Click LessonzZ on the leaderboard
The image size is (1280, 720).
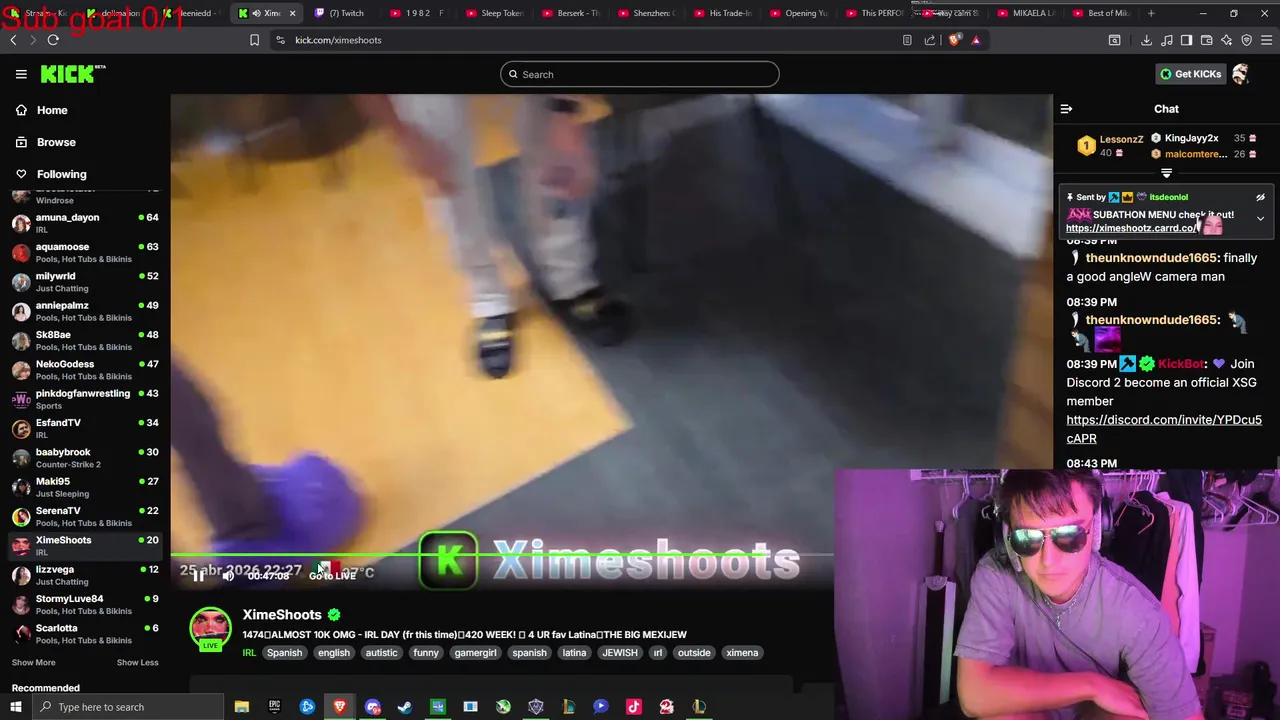(x=1121, y=140)
